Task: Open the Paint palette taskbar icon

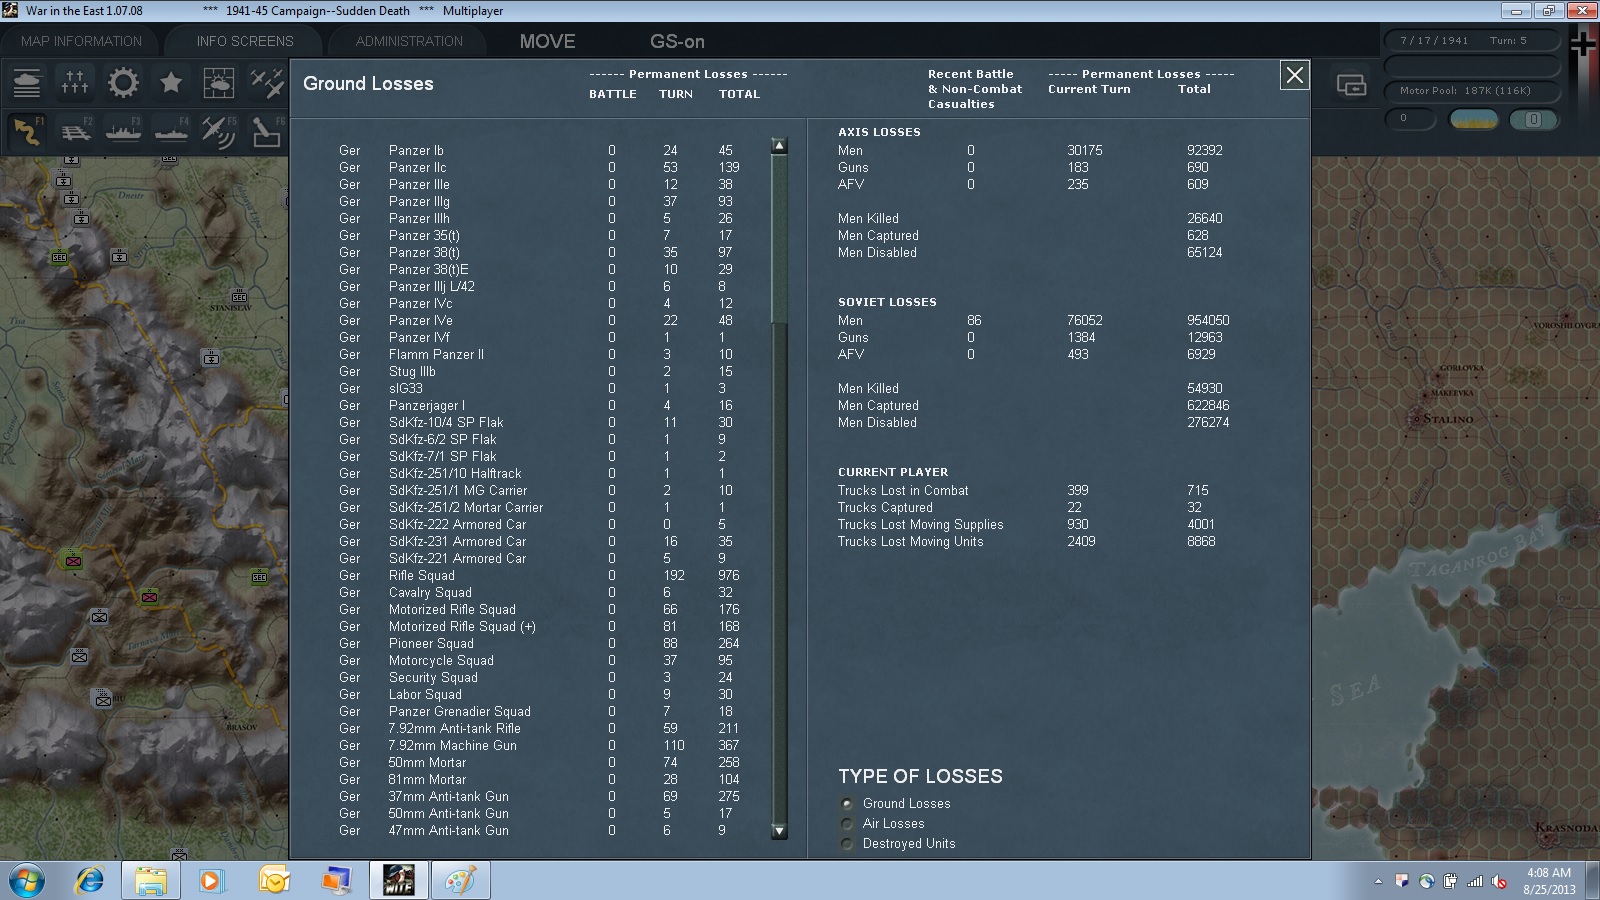Action: point(461,881)
